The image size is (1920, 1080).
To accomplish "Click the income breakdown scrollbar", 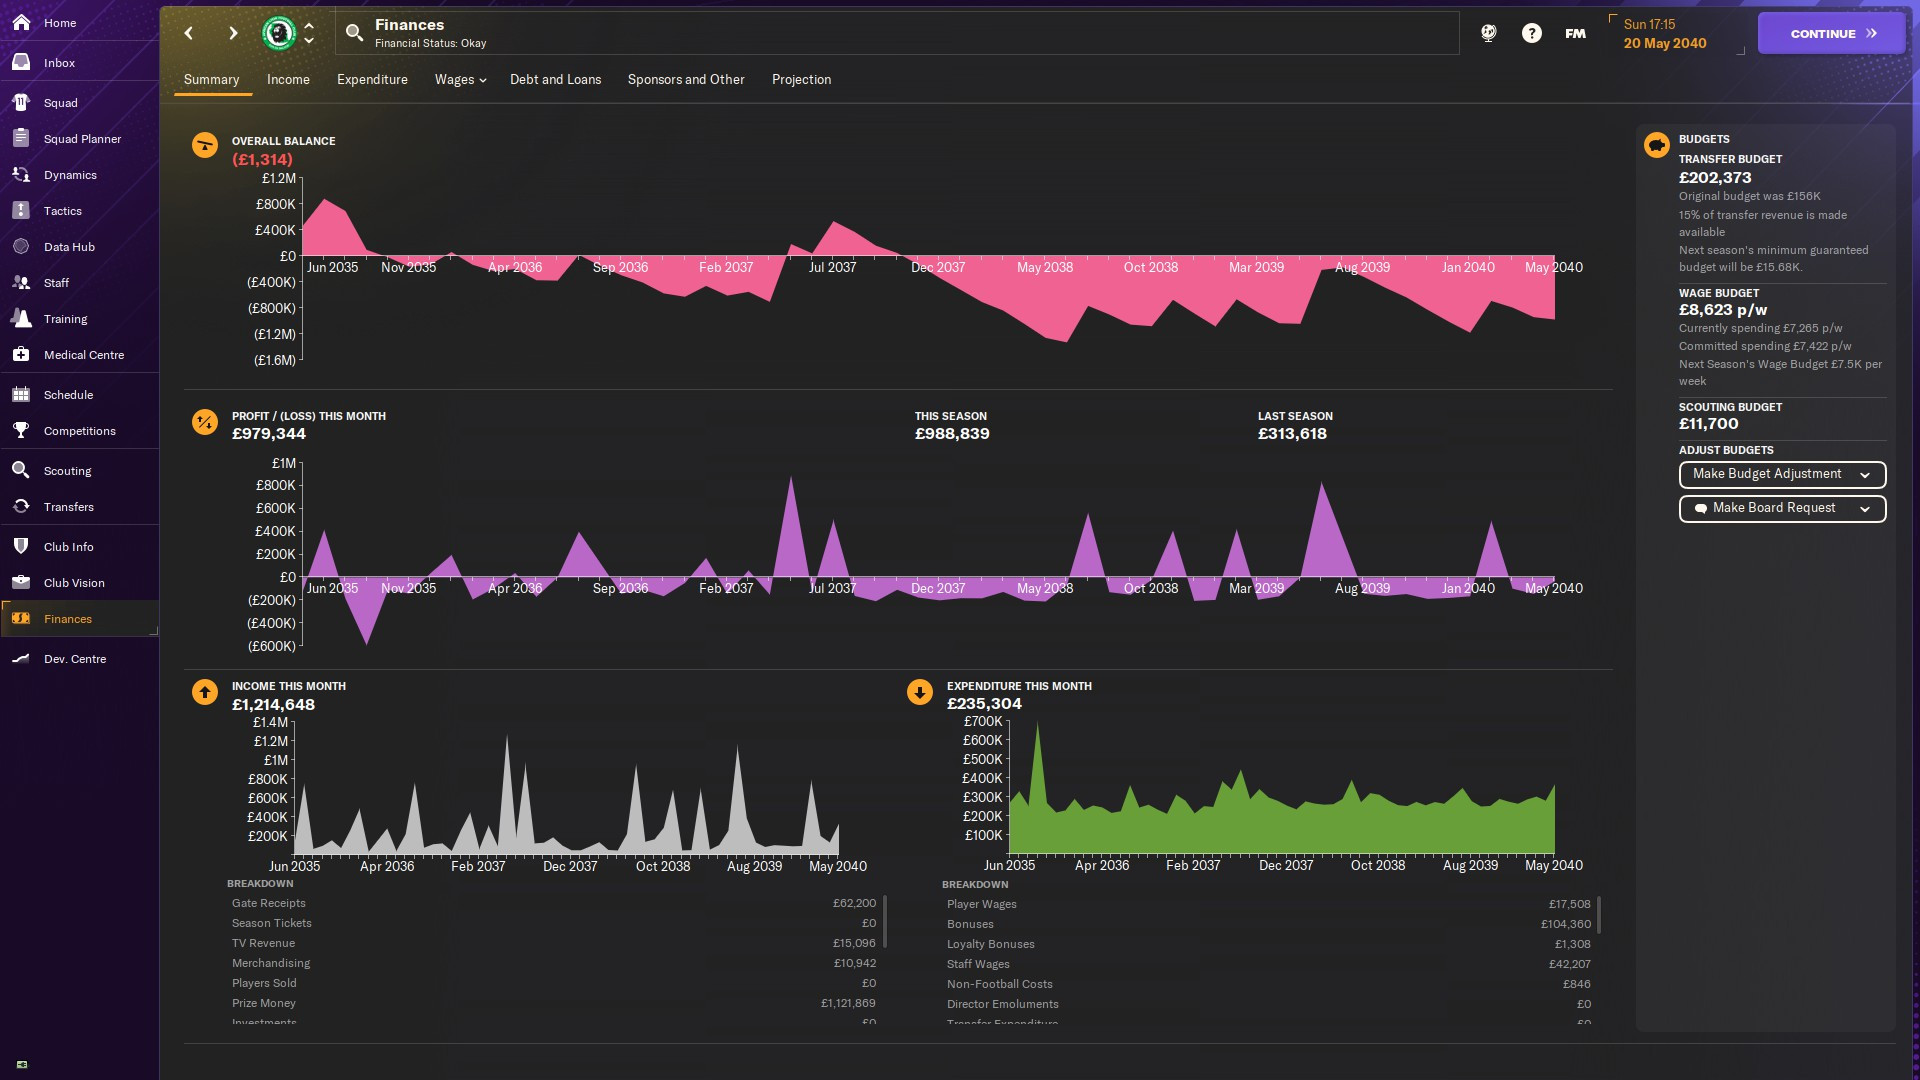I will [885, 921].
